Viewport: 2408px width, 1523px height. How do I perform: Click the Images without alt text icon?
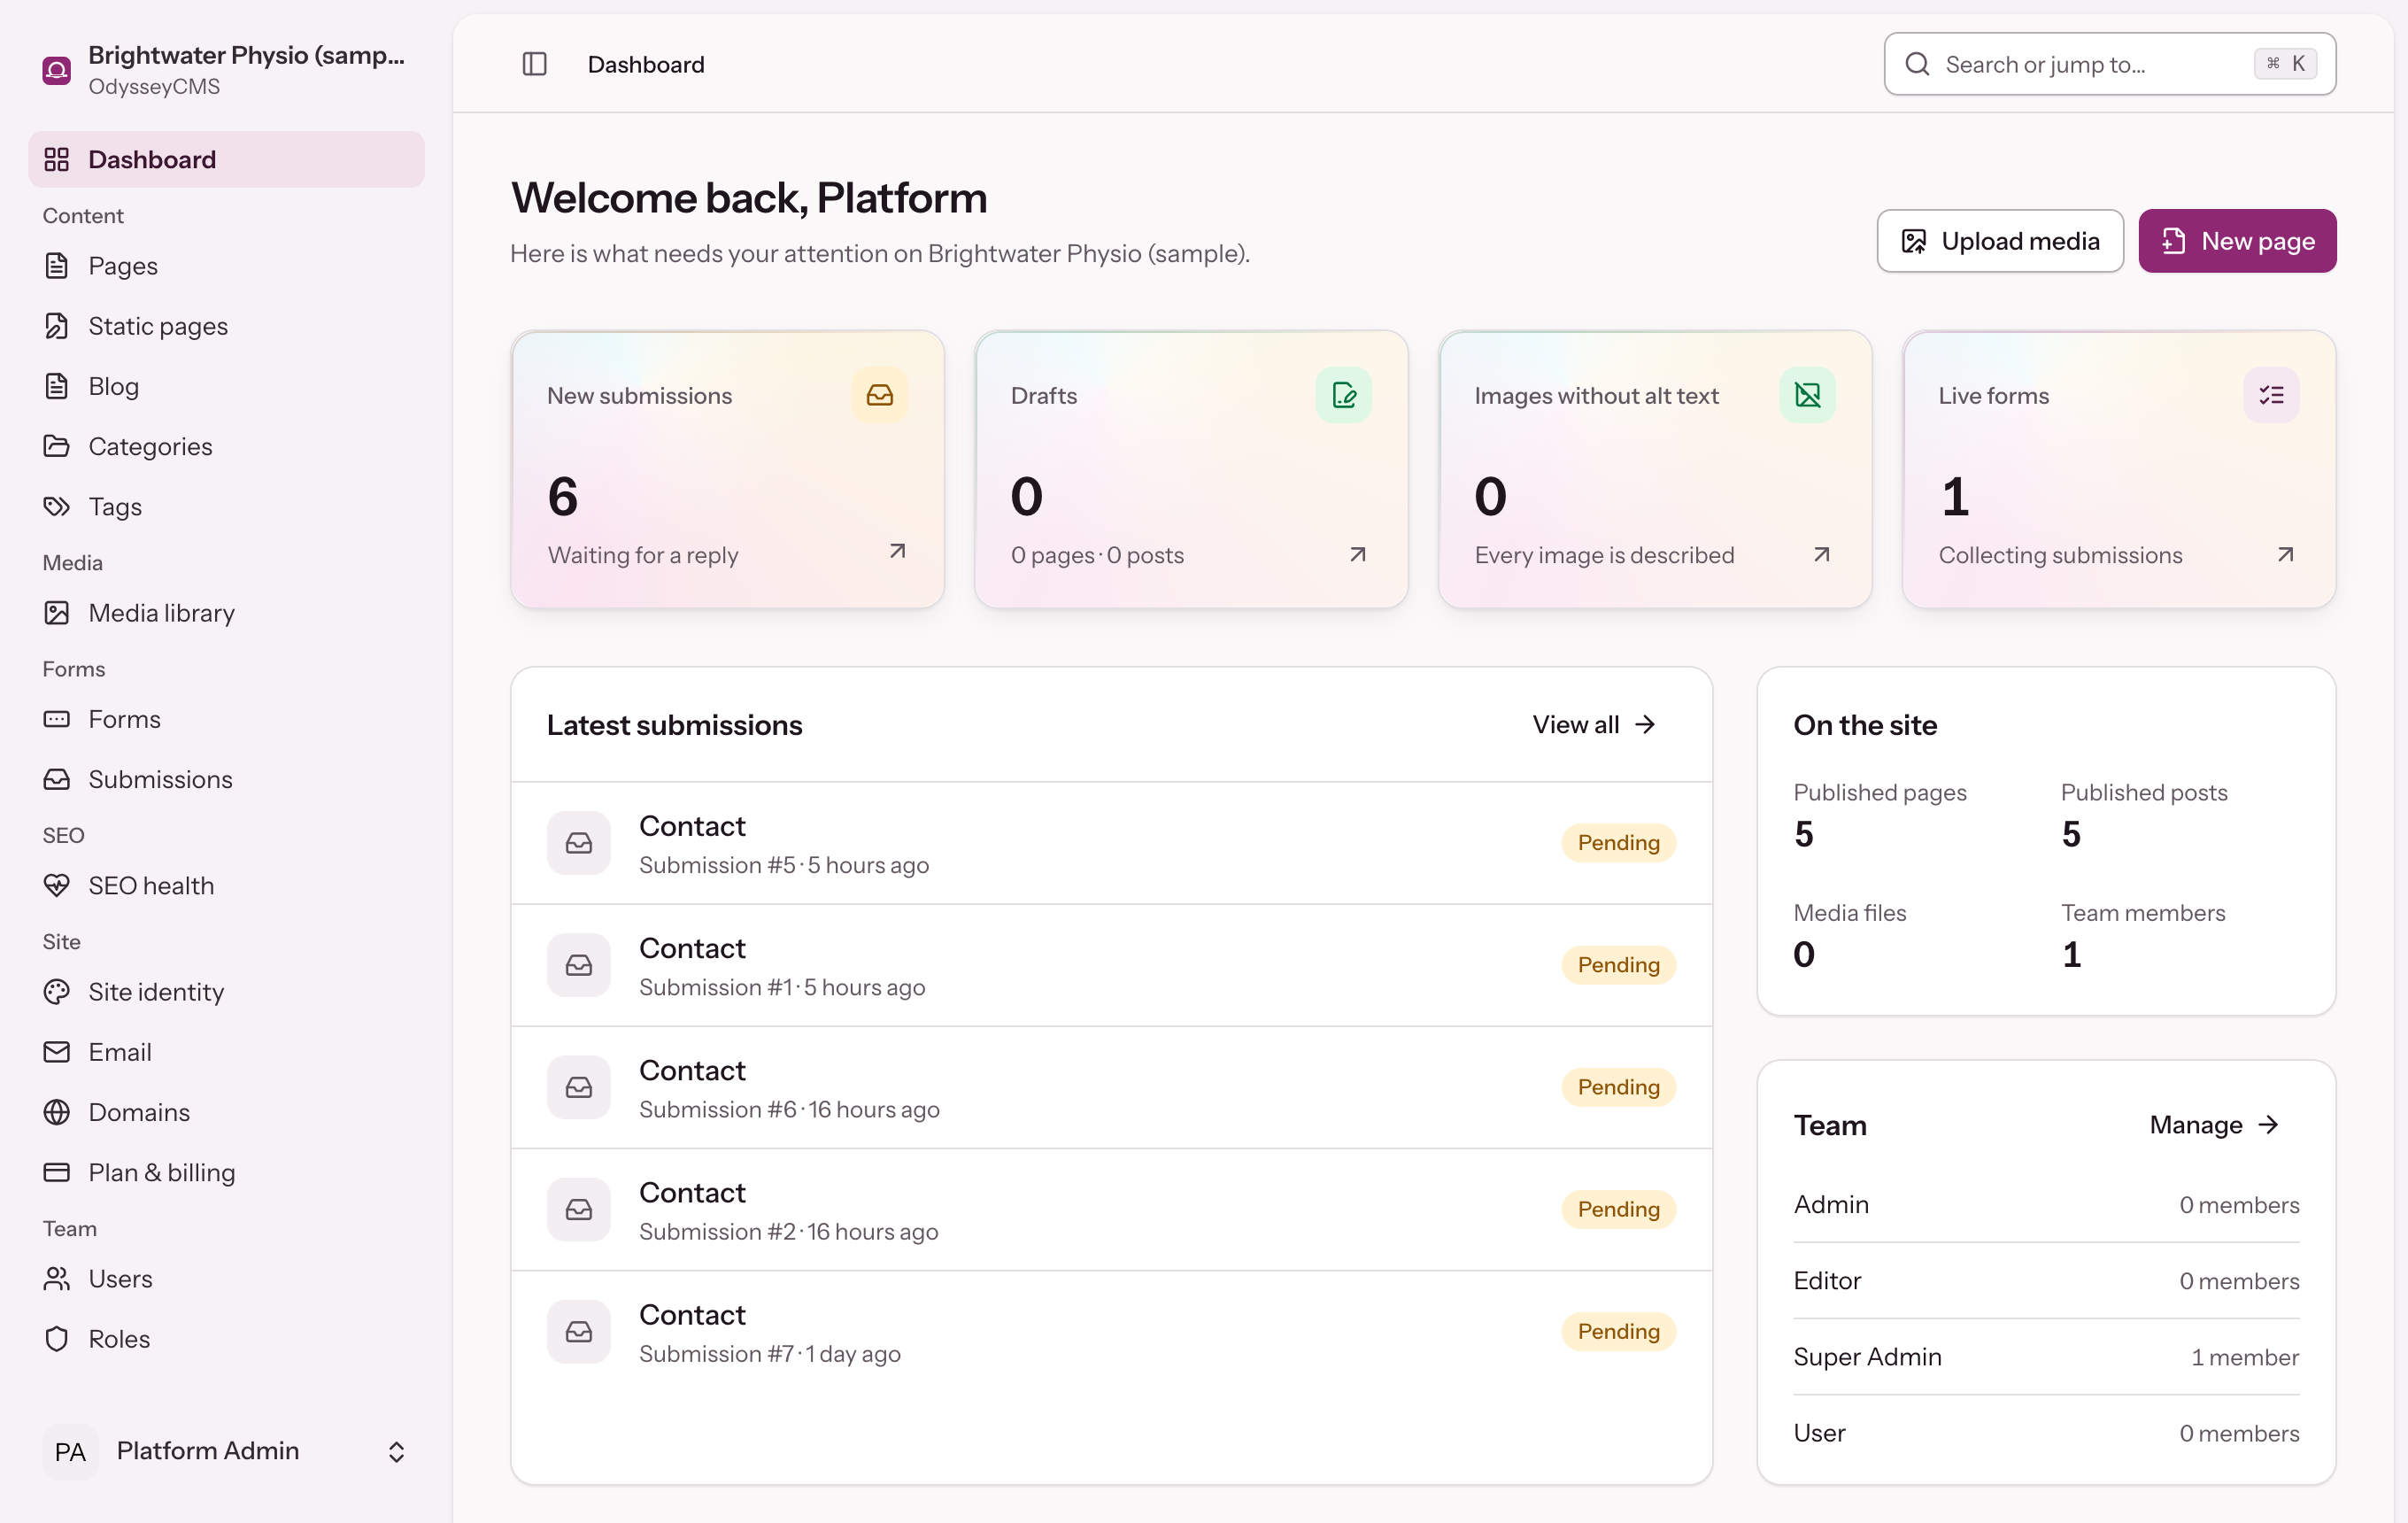1808,395
